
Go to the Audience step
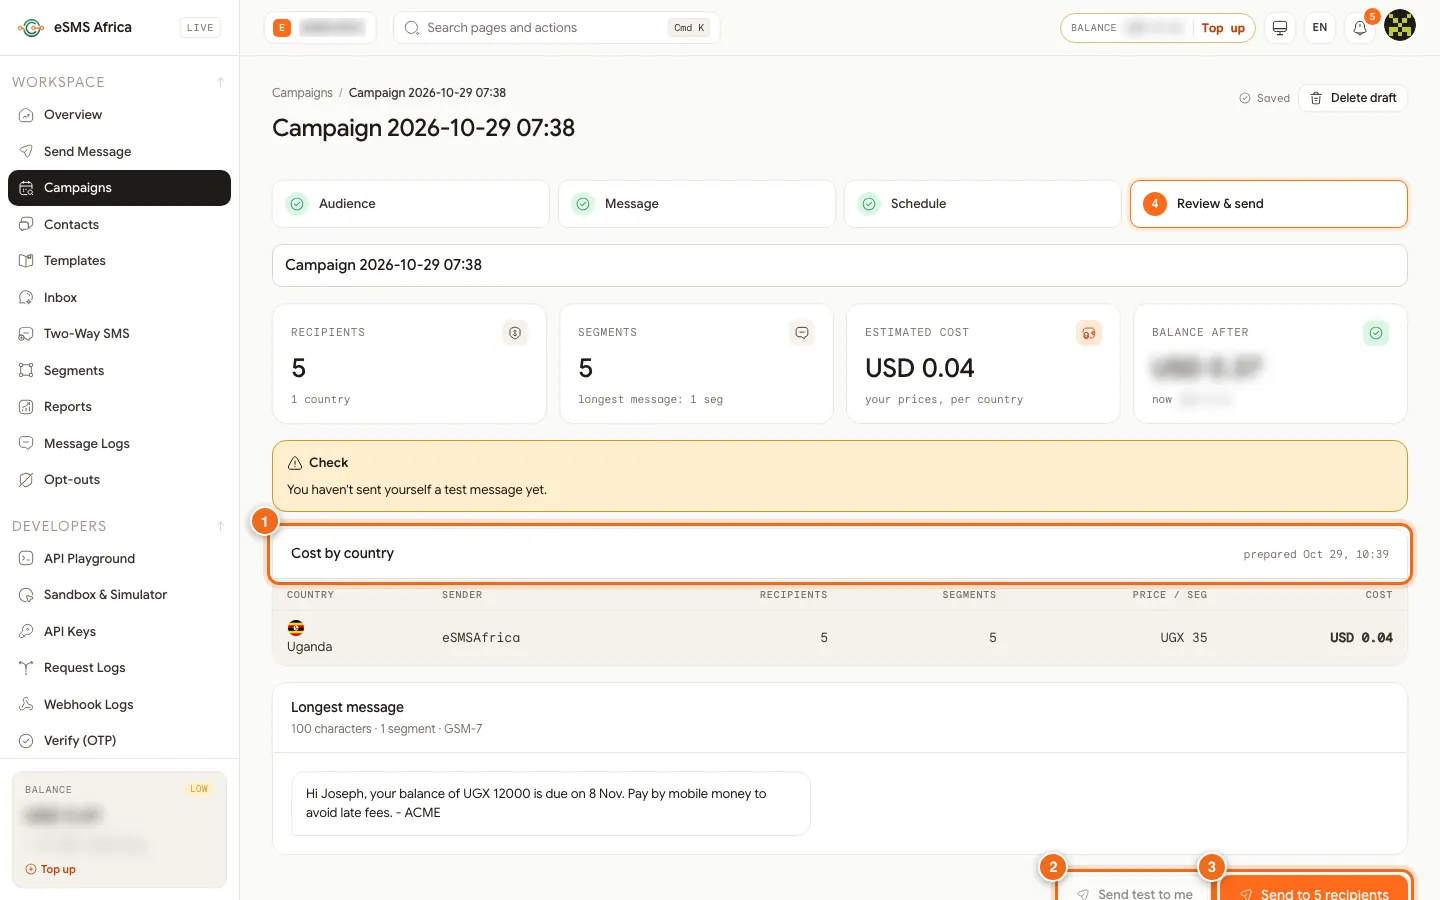click(411, 204)
